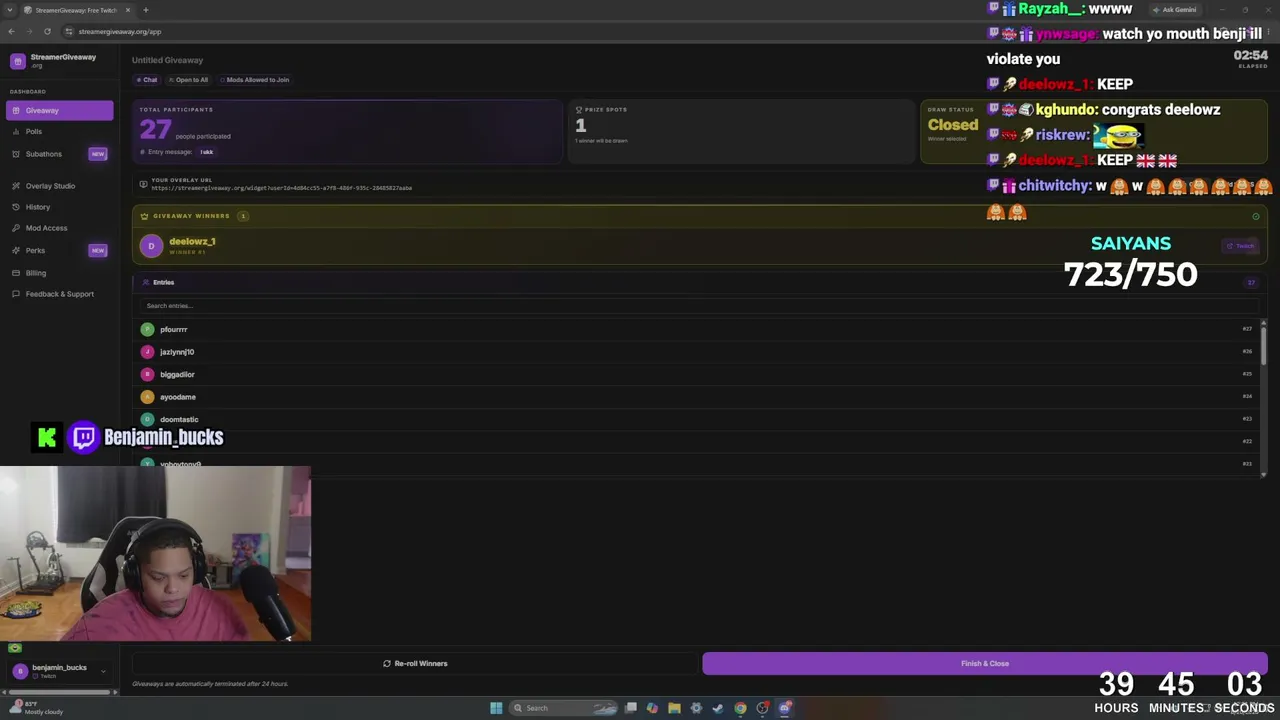This screenshot has height=720, width=1280.
Task: Click the Prize Spots trophy icon
Action: [579, 110]
